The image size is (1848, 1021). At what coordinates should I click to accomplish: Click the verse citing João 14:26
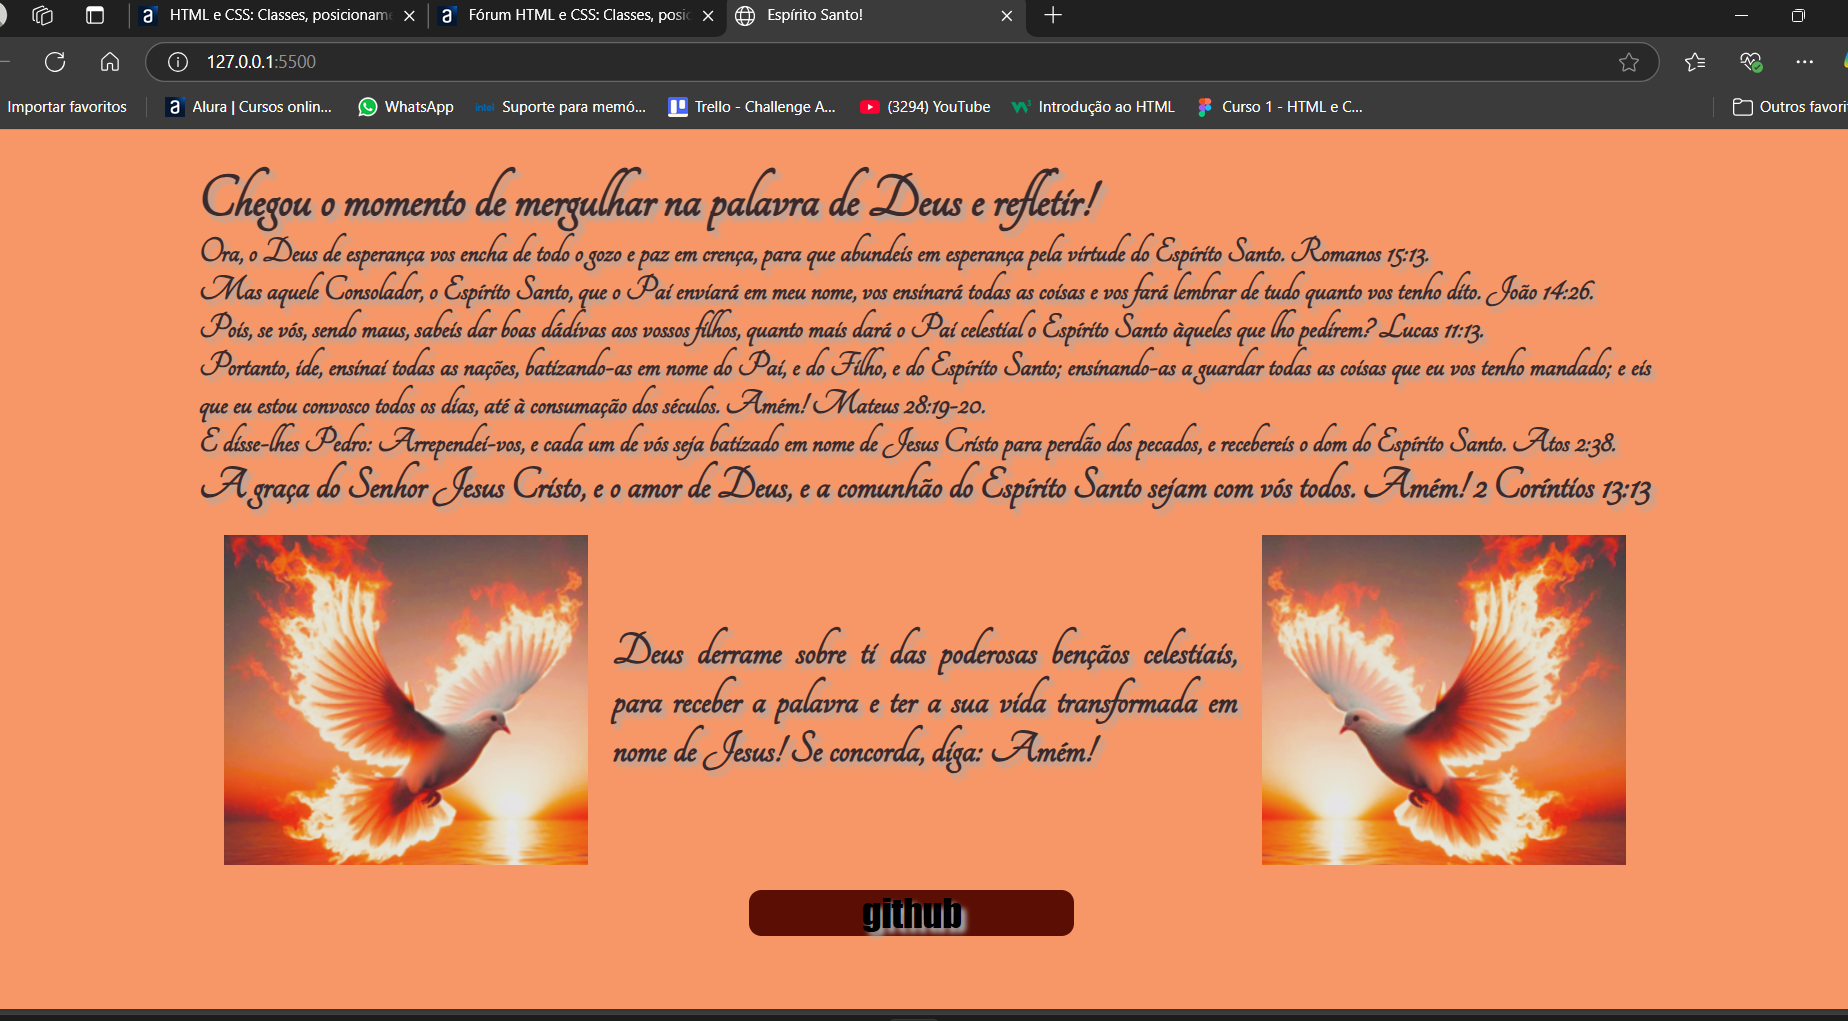tap(897, 290)
